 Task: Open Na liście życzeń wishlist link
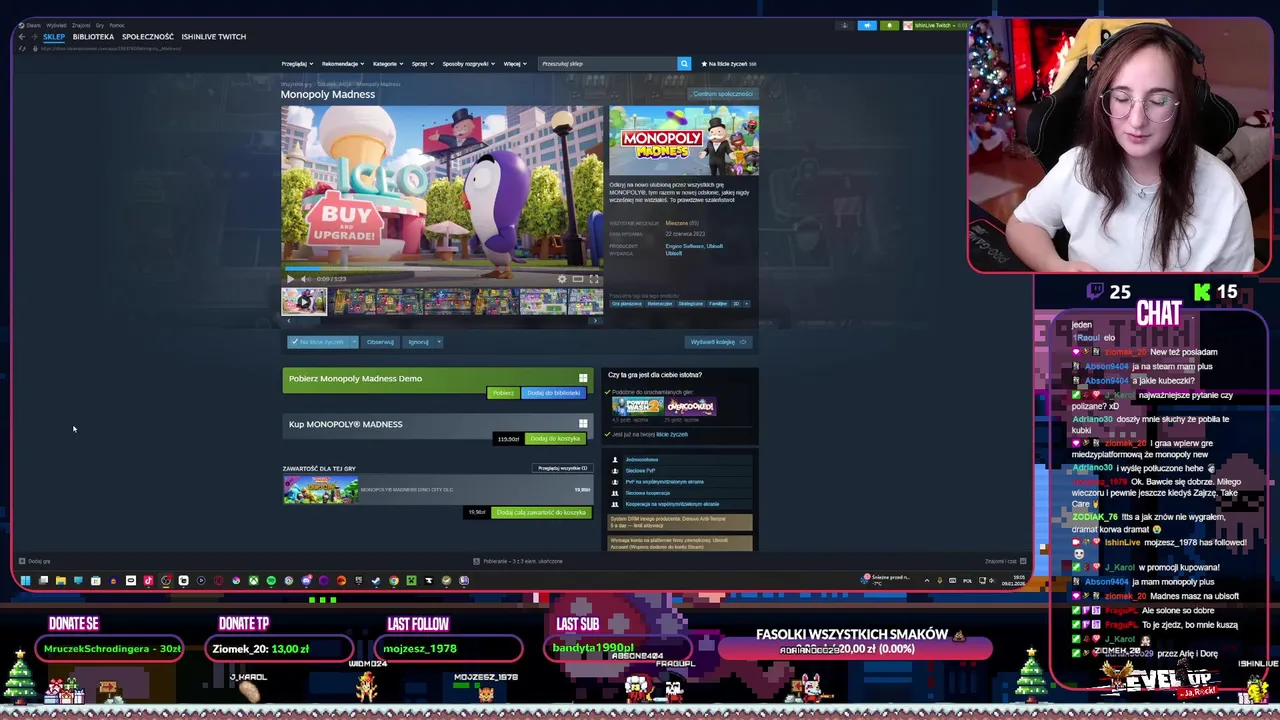[729, 64]
